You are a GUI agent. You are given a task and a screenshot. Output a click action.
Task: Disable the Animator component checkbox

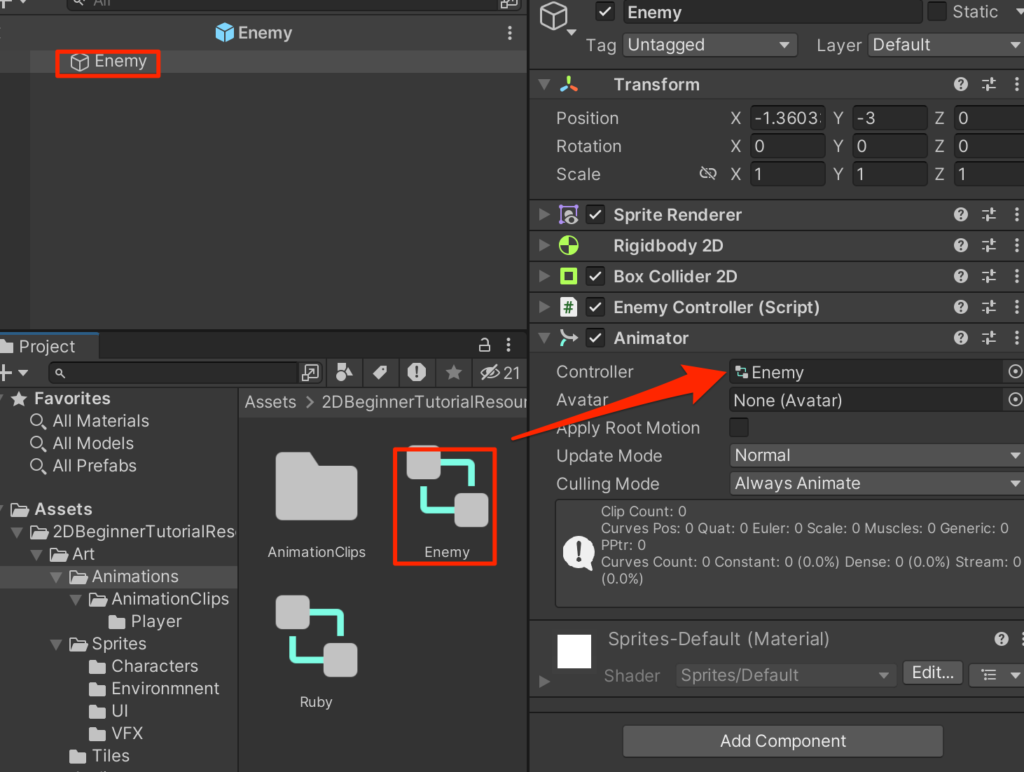[x=595, y=338]
